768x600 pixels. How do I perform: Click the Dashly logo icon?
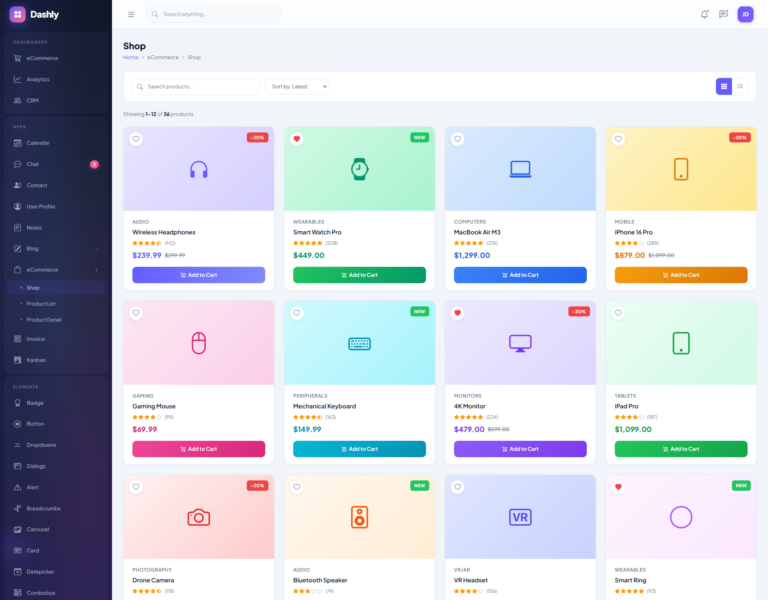coord(17,14)
